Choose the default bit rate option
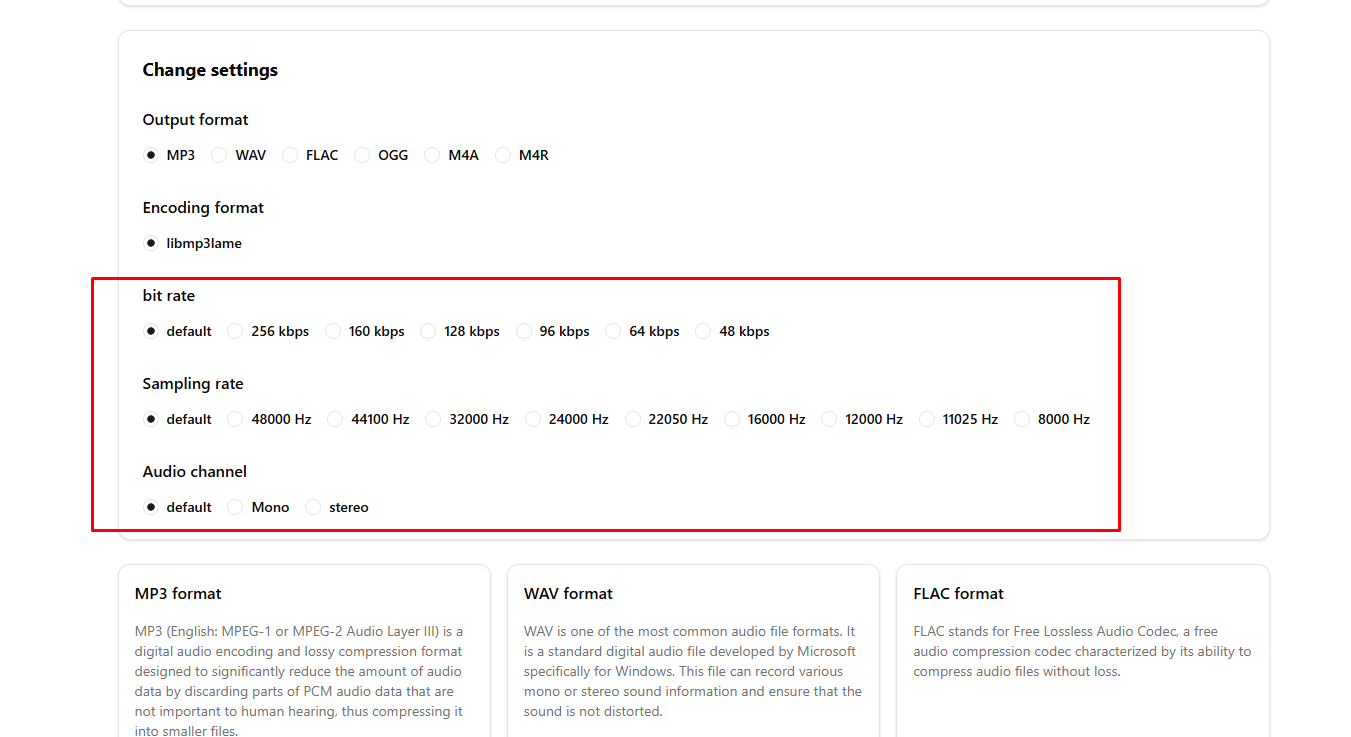This screenshot has width=1351, height=737. coord(150,331)
